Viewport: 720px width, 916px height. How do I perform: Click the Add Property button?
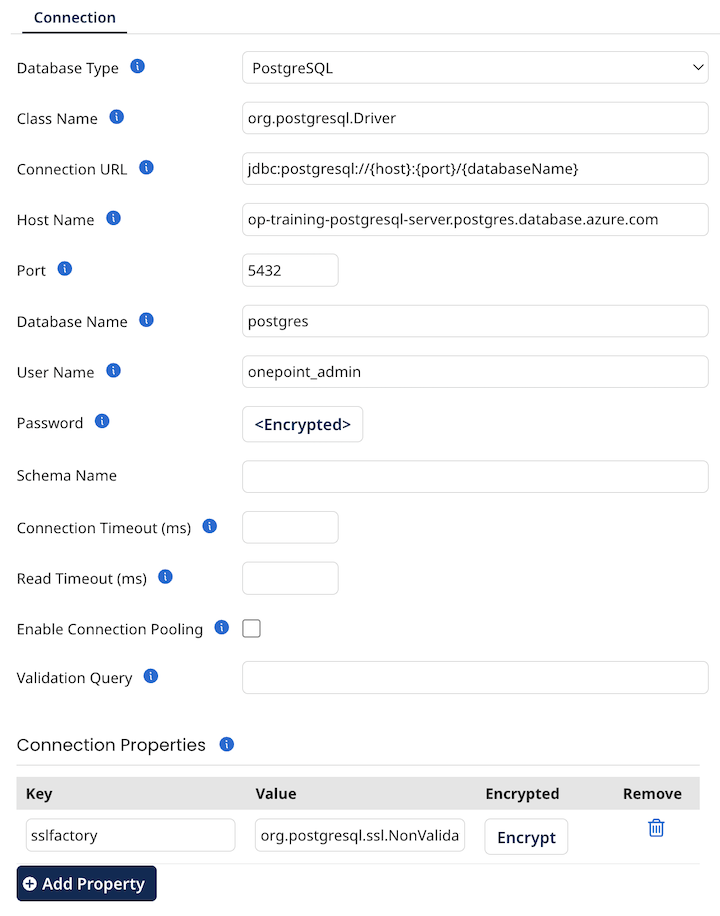[x=86, y=883]
